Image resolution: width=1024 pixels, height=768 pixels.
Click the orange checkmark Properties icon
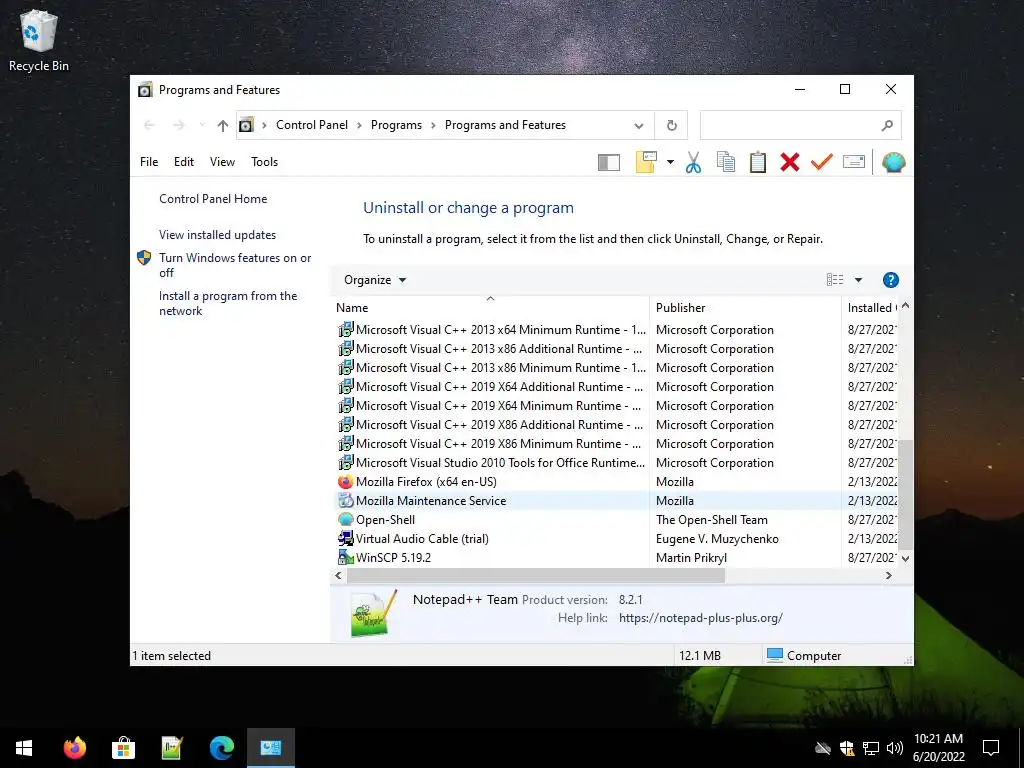point(822,162)
